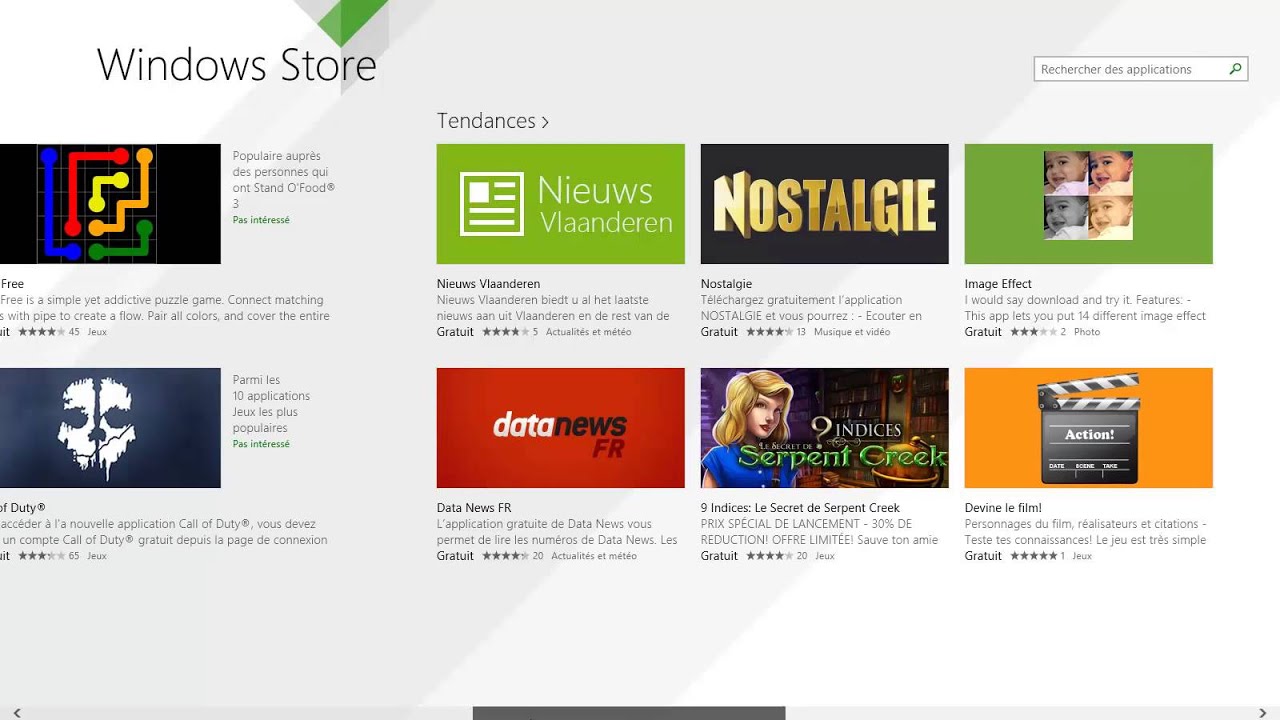Click 'Musique et vidéo' category under Nostalgie

(x=852, y=332)
